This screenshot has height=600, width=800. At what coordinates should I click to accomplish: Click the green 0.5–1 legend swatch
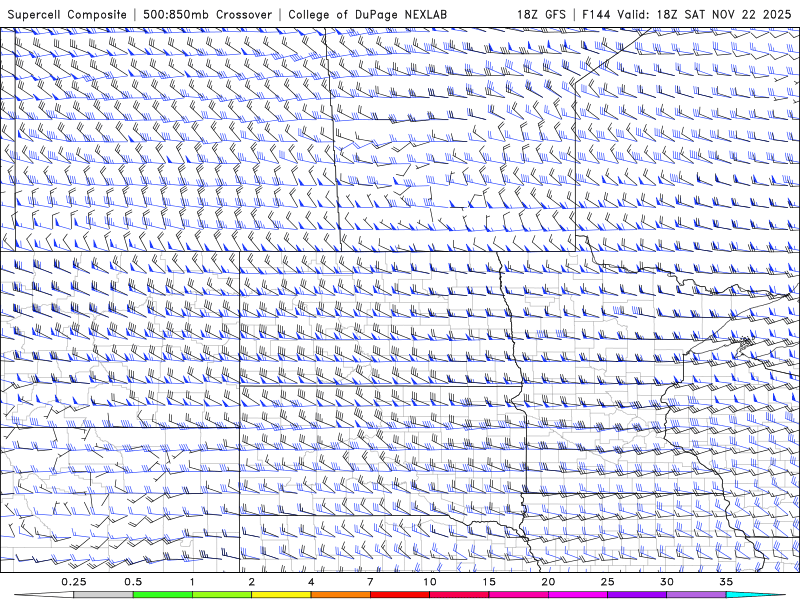coord(163,595)
